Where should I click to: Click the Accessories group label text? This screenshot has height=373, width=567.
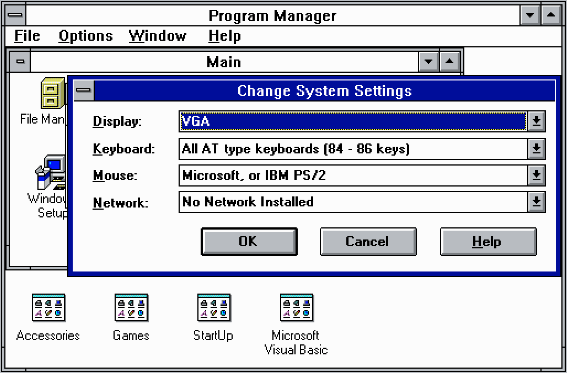coord(48,335)
